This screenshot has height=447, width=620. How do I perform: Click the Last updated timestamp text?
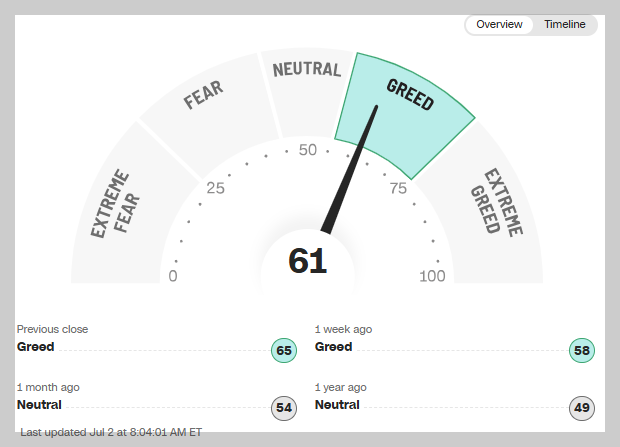point(111,432)
